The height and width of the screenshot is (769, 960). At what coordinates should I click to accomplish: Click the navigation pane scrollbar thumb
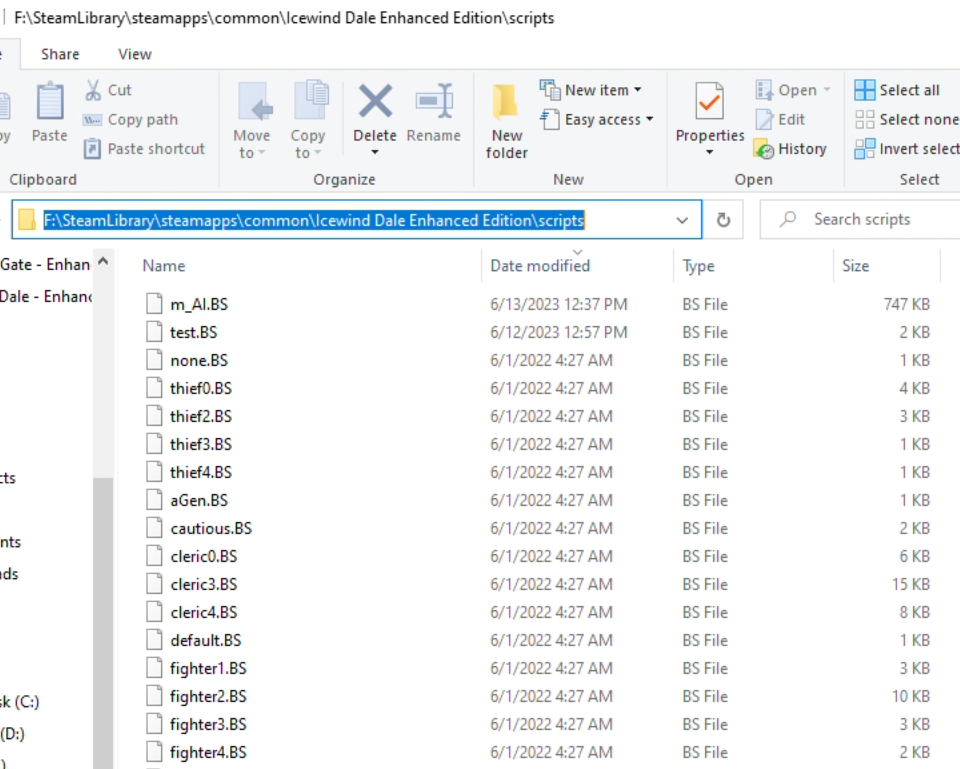click(x=103, y=621)
